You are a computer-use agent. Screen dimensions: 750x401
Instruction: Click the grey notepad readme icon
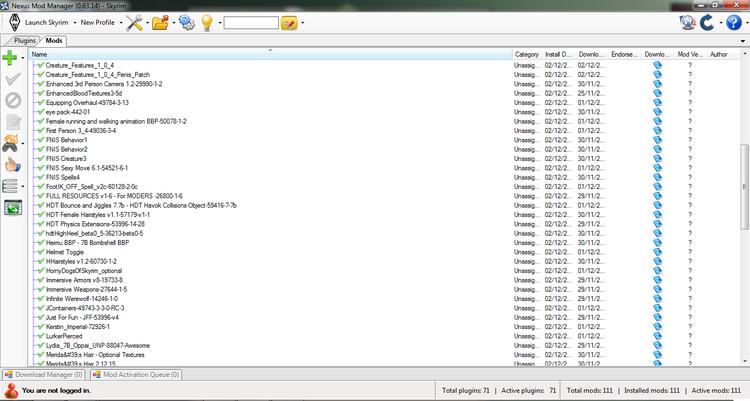(13, 122)
